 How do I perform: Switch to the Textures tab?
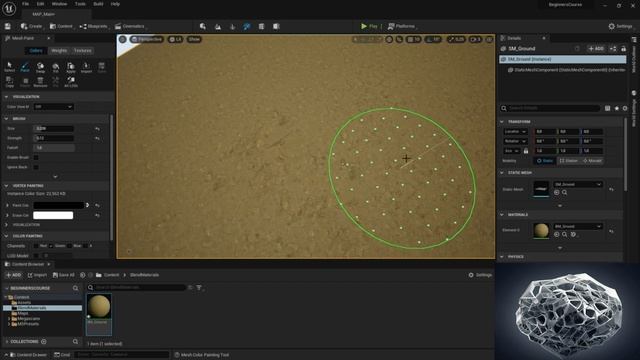point(82,51)
